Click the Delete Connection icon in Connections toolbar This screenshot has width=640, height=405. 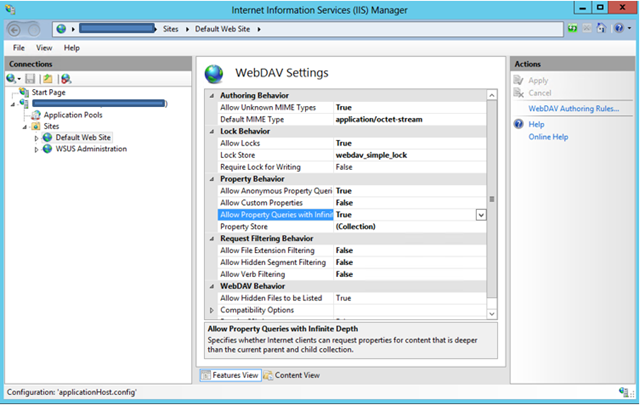pyautogui.click(x=66, y=78)
